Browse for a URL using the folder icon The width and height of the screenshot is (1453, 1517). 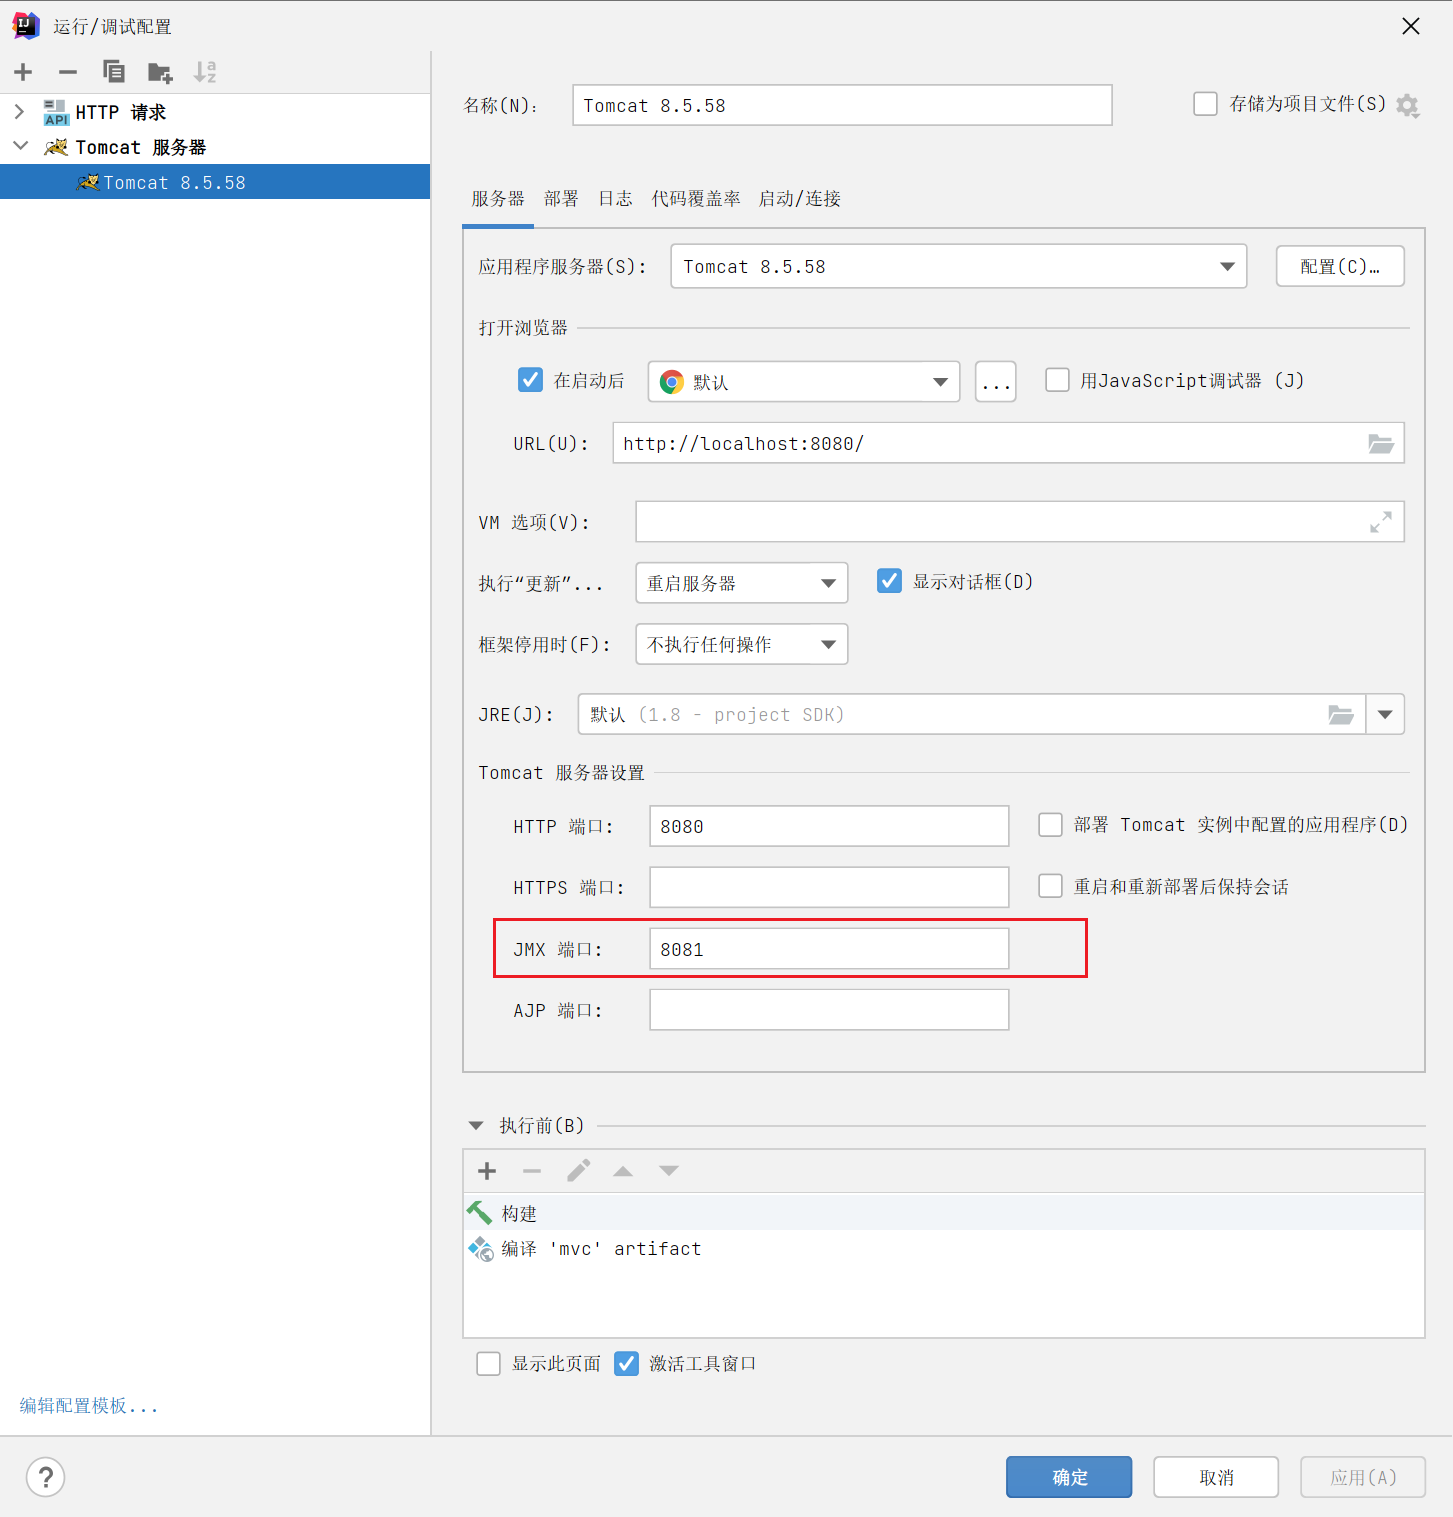coord(1381,443)
